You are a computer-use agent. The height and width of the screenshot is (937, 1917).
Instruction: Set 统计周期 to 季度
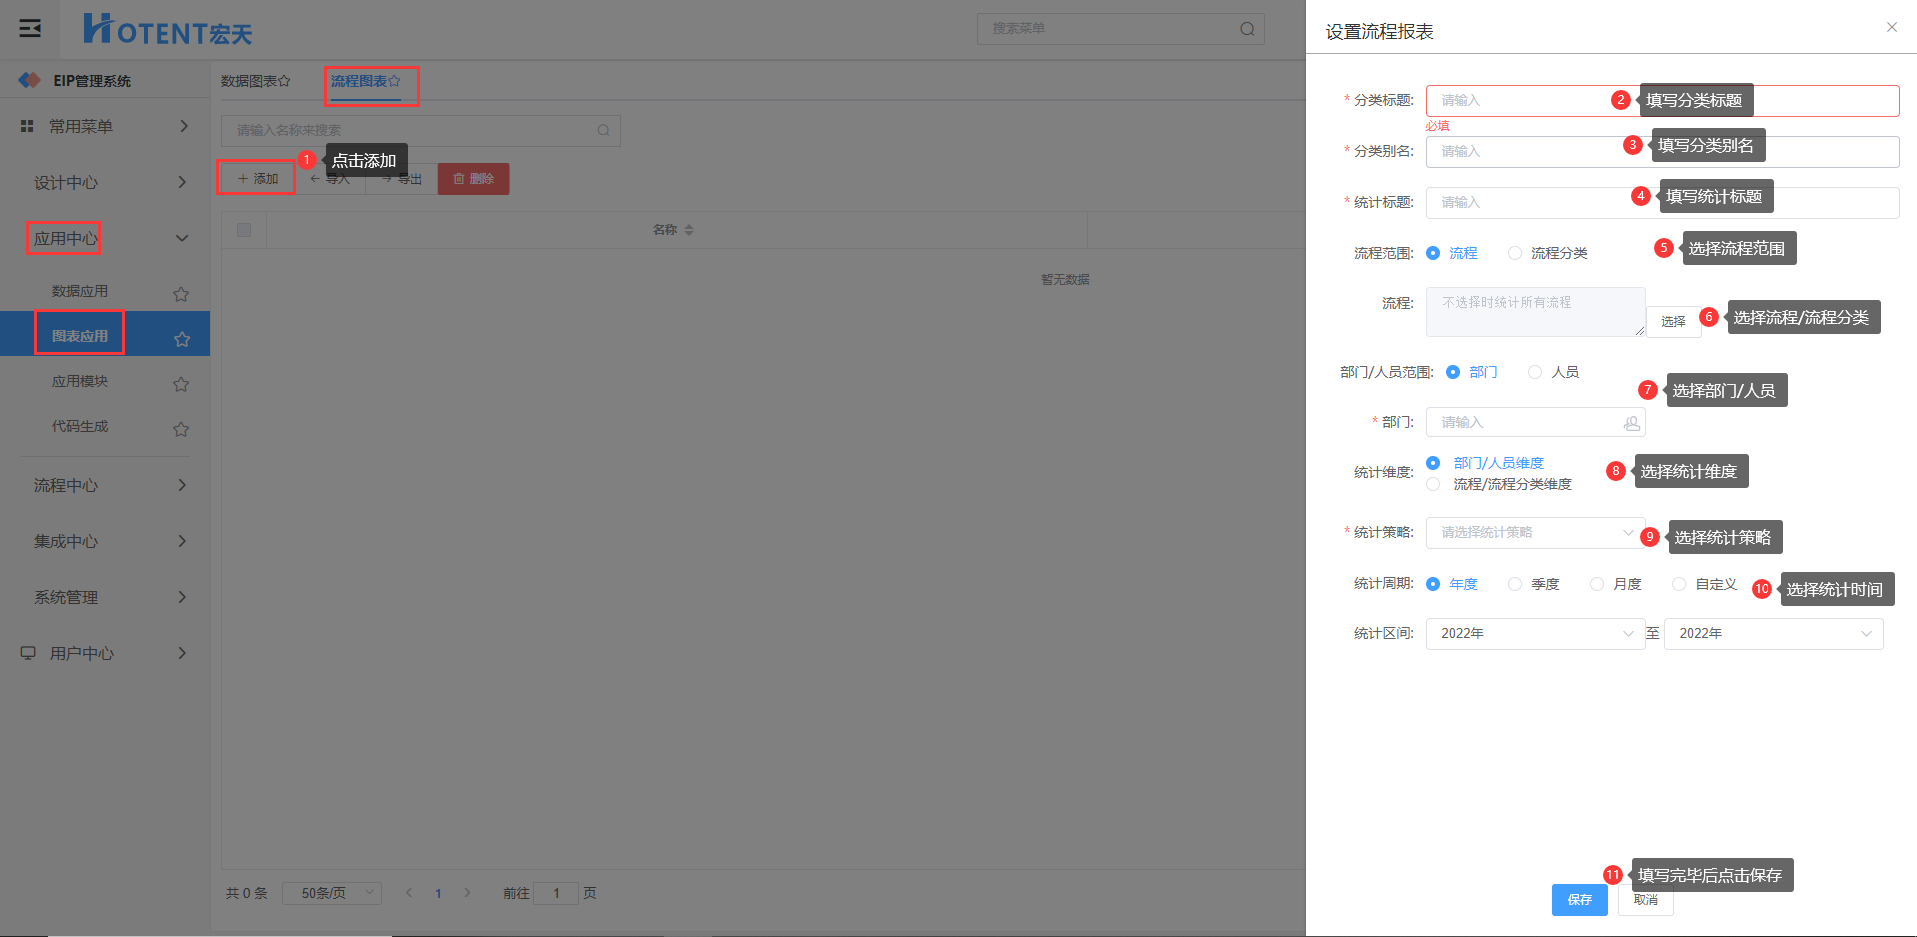pos(1515,584)
